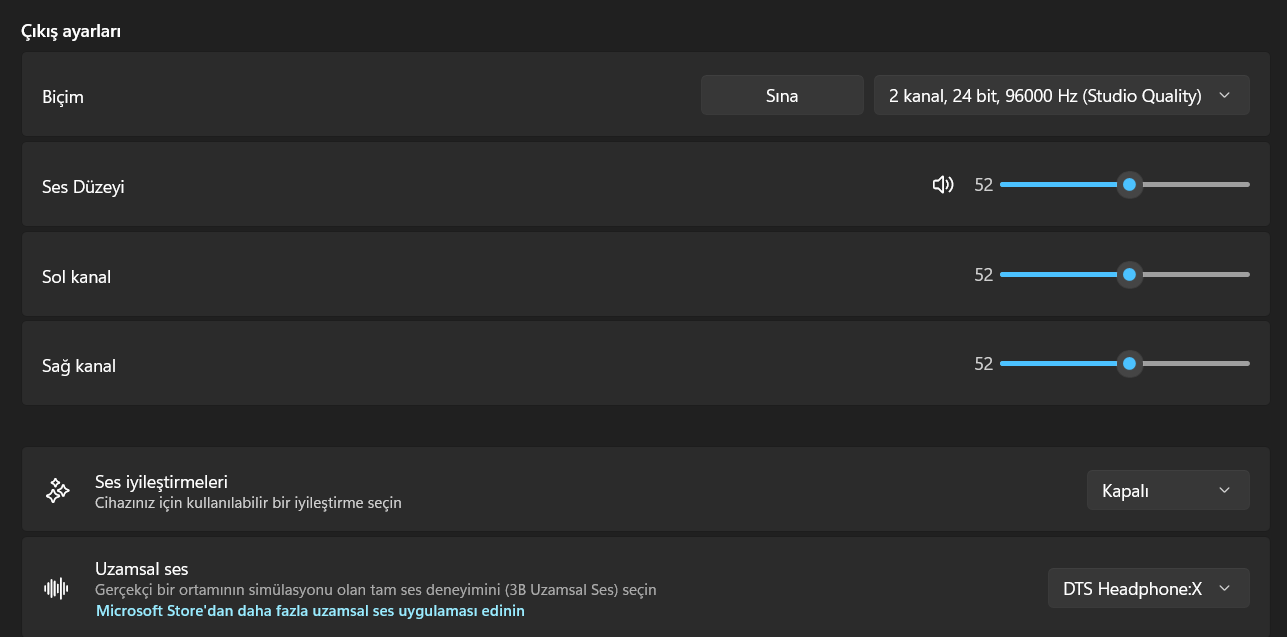The image size is (1287, 637).
Task: Click the Ses Düzeyi slider thumb
Action: (x=1129, y=185)
